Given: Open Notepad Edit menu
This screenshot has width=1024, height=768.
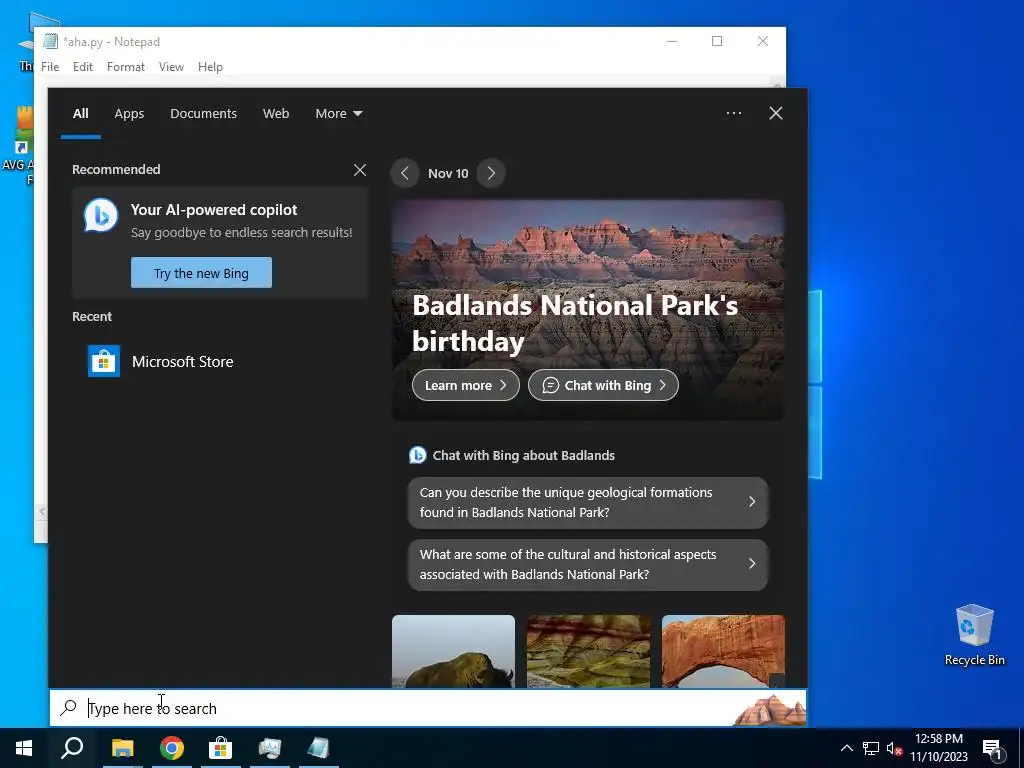Looking at the screenshot, I should click(x=83, y=67).
